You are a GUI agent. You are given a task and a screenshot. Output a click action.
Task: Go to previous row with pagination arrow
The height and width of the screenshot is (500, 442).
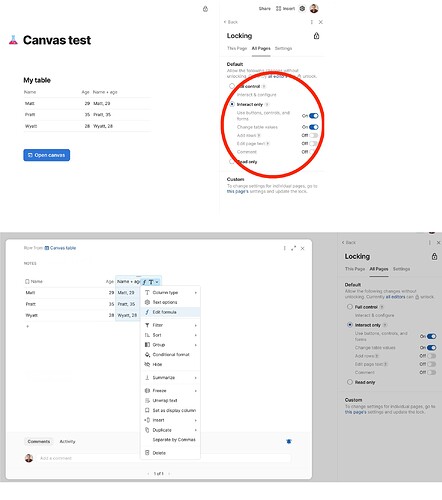point(148,474)
